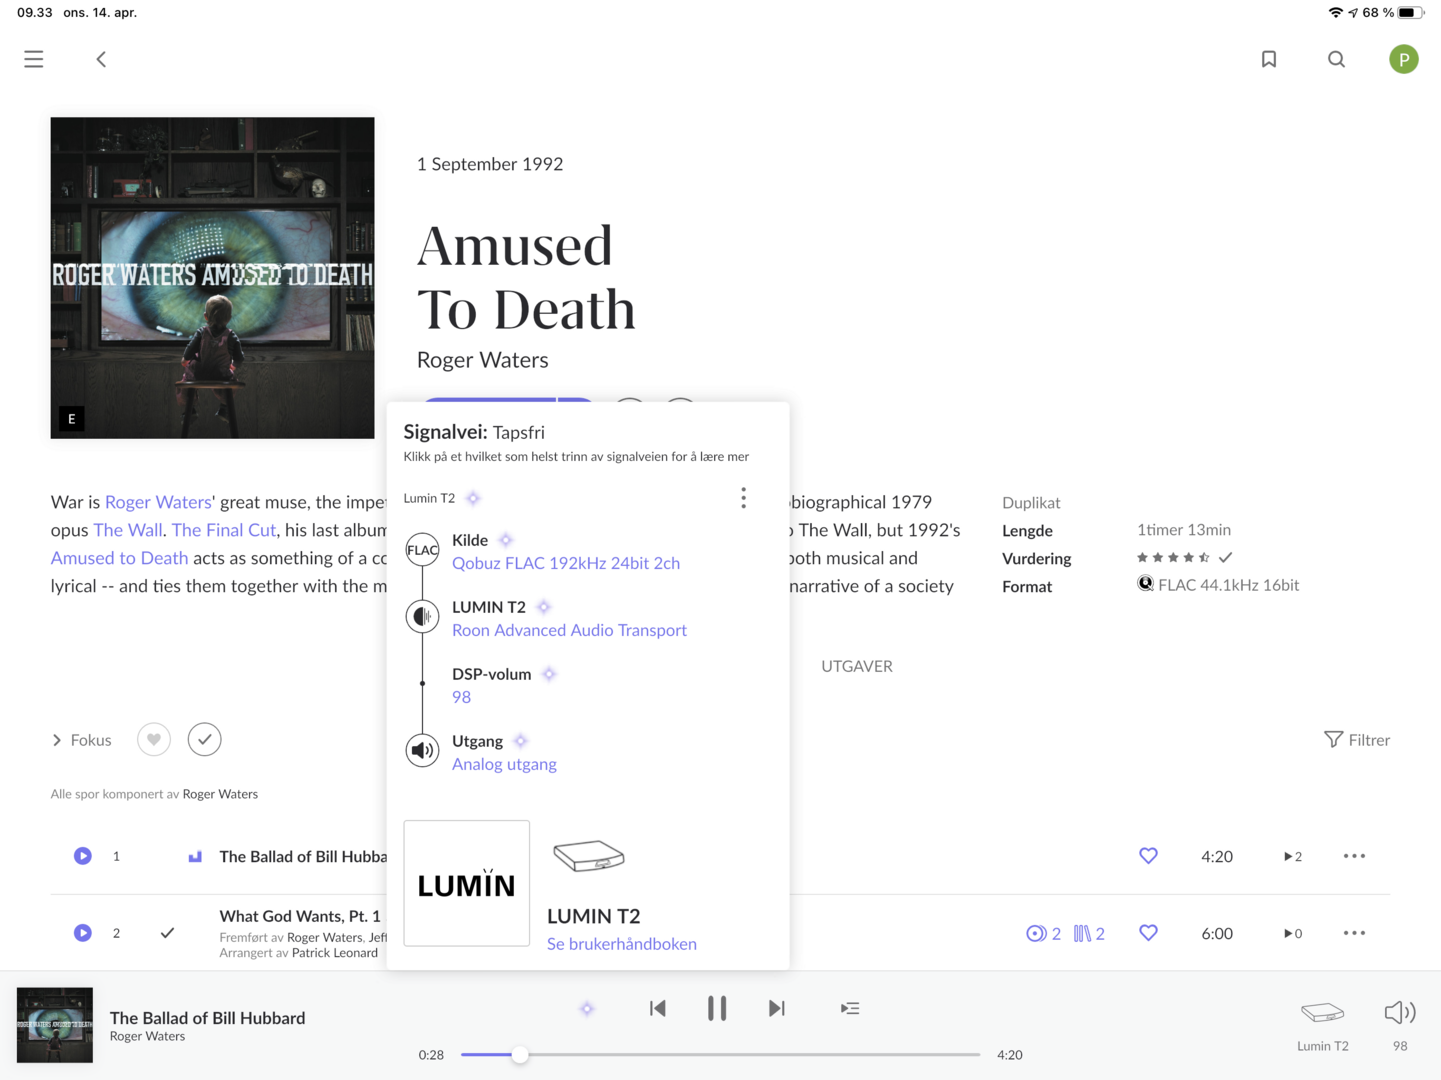Viewport: 1441px width, 1080px height.
Task: Open more options for track 1
Action: click(1354, 856)
